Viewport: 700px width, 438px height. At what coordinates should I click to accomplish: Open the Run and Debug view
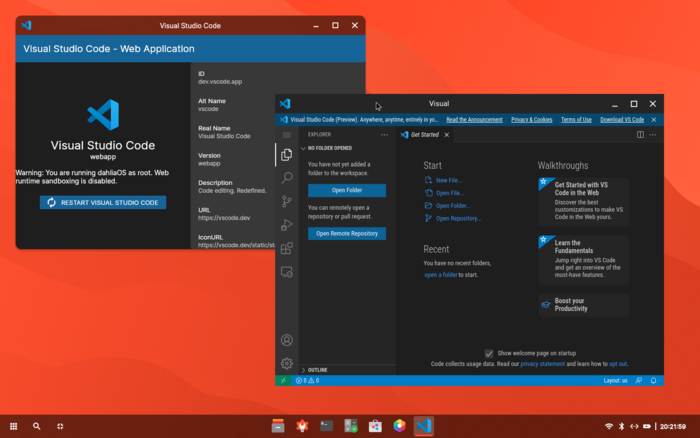(287, 225)
